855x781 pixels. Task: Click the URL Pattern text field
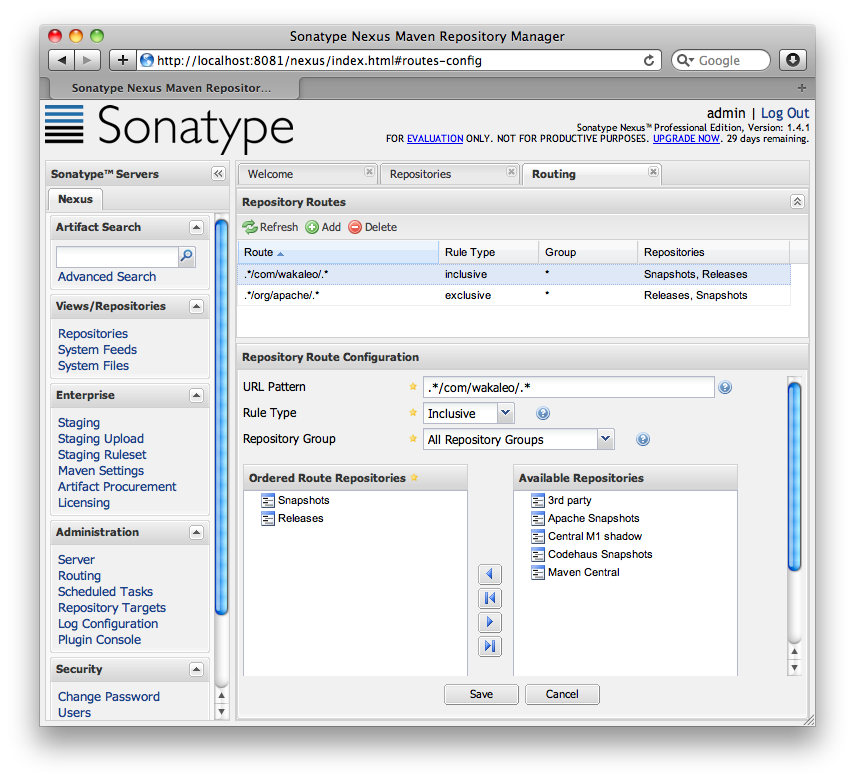(568, 387)
